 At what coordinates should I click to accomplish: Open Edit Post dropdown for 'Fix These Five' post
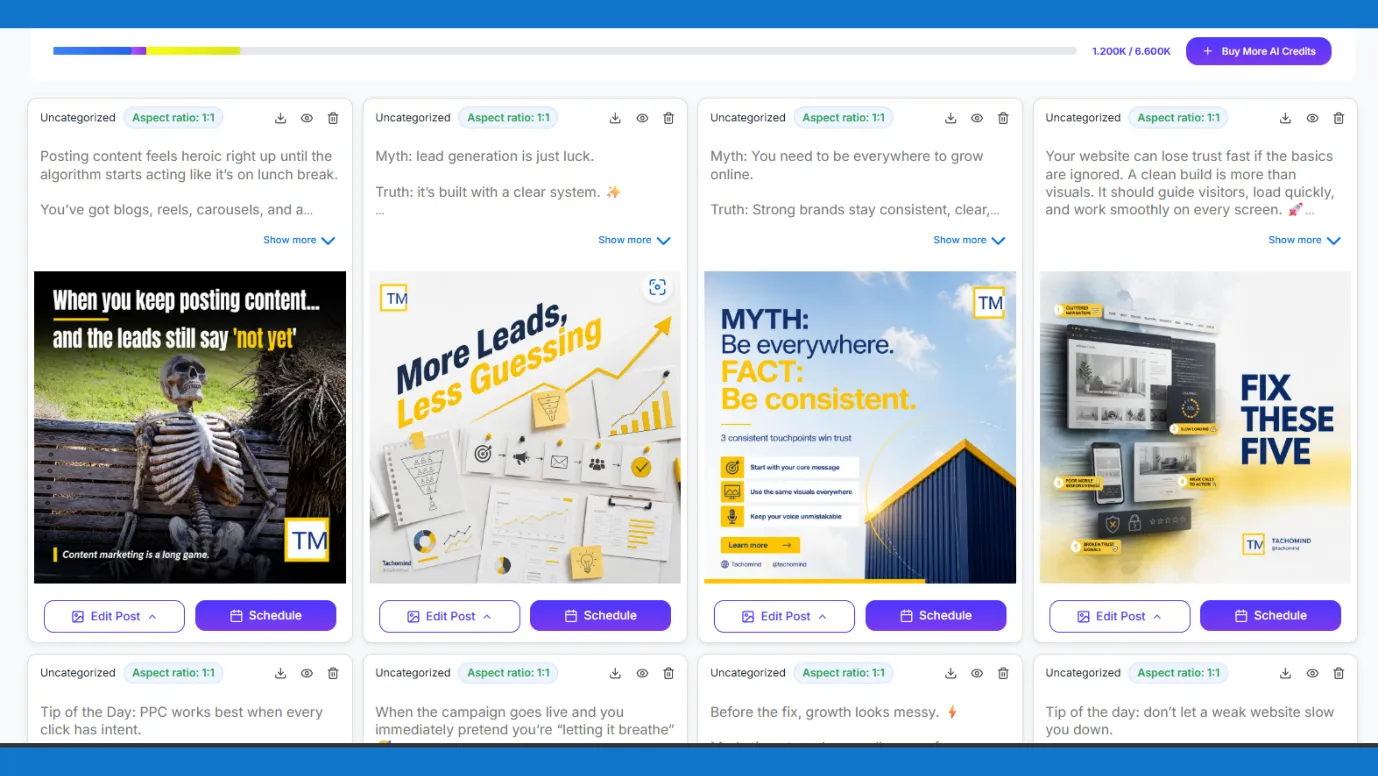coord(1119,616)
